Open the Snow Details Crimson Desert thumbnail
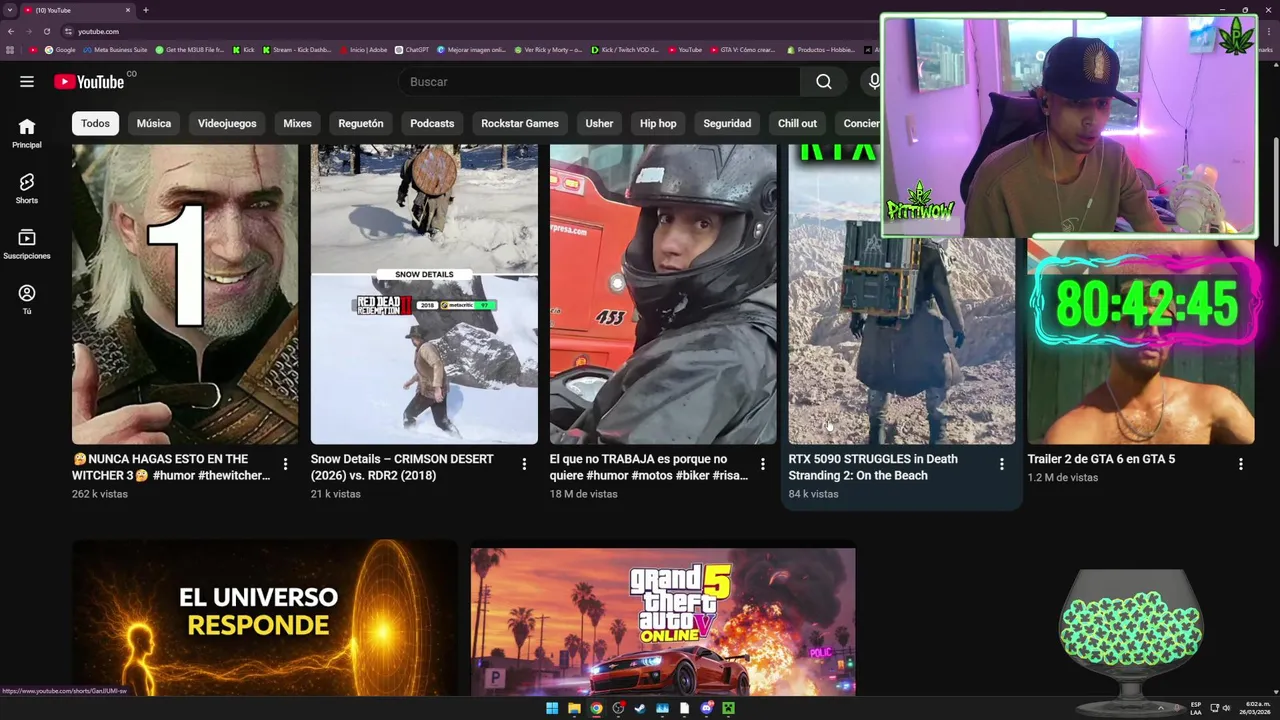 pyautogui.click(x=424, y=294)
